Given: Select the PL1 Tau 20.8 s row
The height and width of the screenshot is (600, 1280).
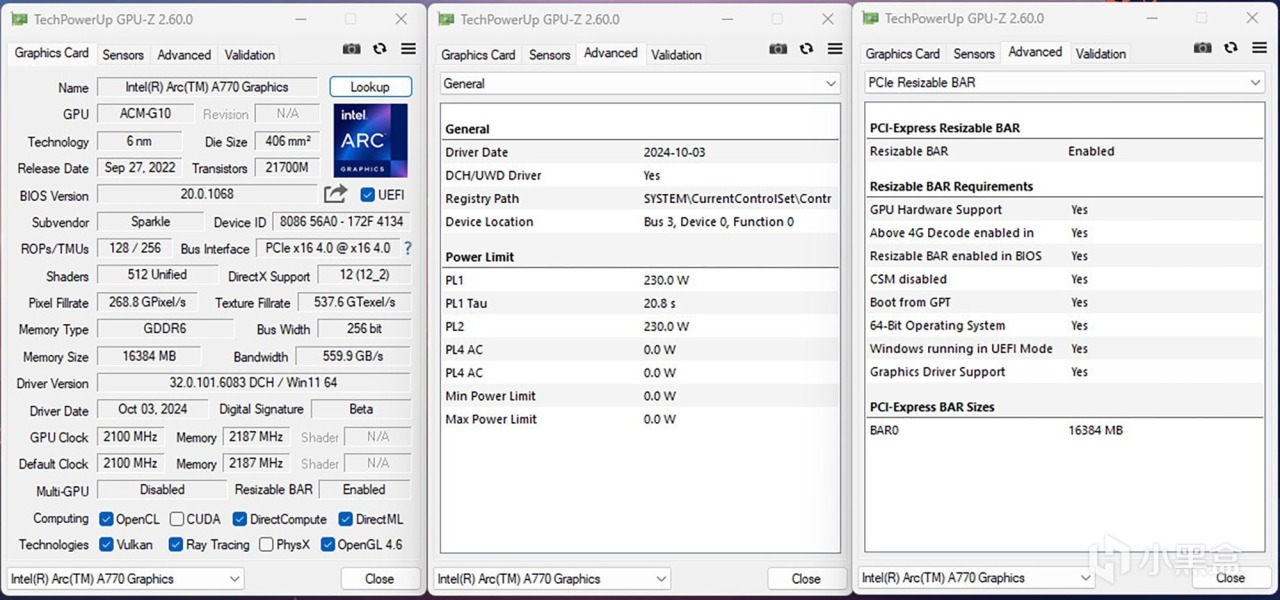Looking at the screenshot, I should (x=640, y=303).
